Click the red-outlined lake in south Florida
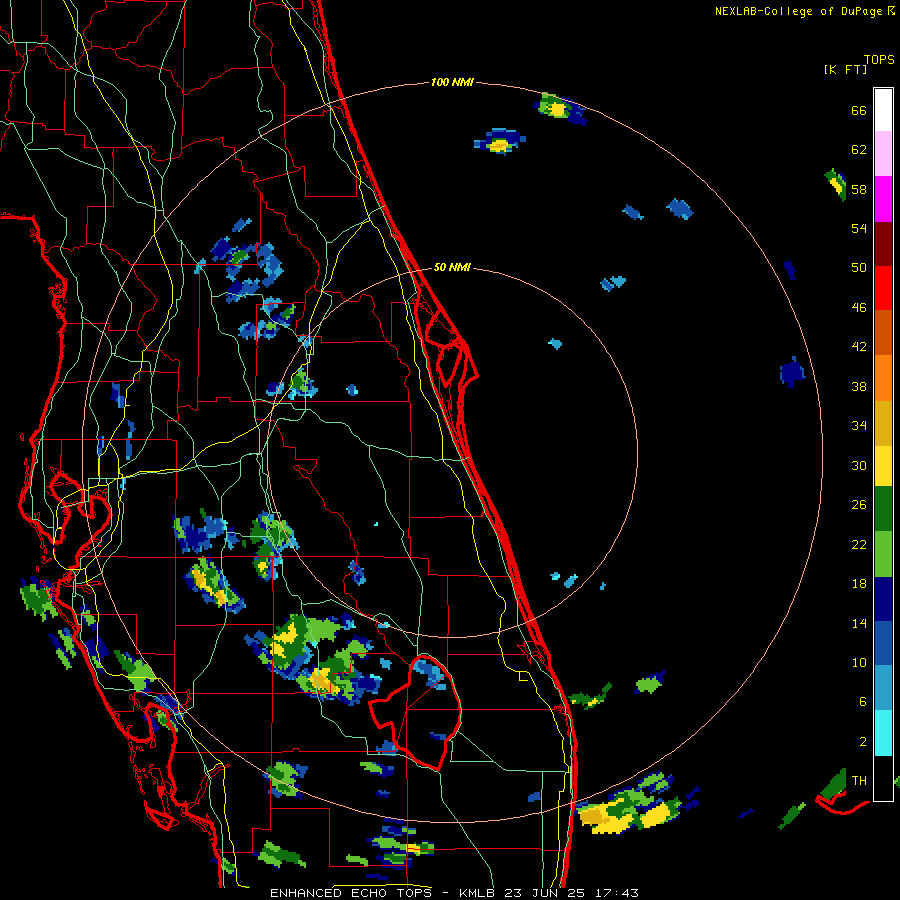Image resolution: width=900 pixels, height=900 pixels. (x=416, y=711)
